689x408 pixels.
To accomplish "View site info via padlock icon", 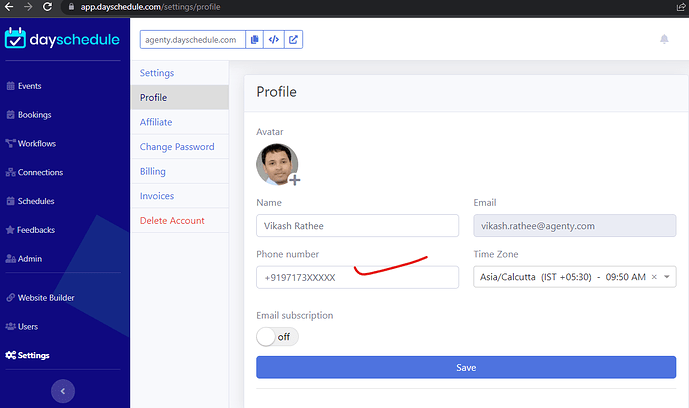I will click(71, 7).
